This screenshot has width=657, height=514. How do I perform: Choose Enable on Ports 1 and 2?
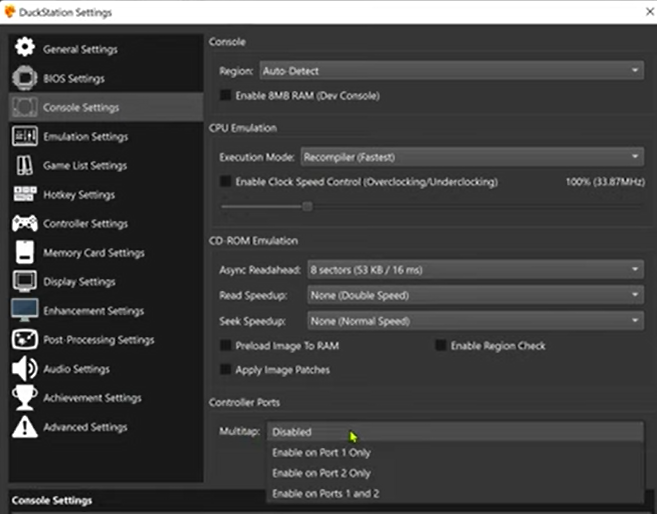pyautogui.click(x=325, y=494)
